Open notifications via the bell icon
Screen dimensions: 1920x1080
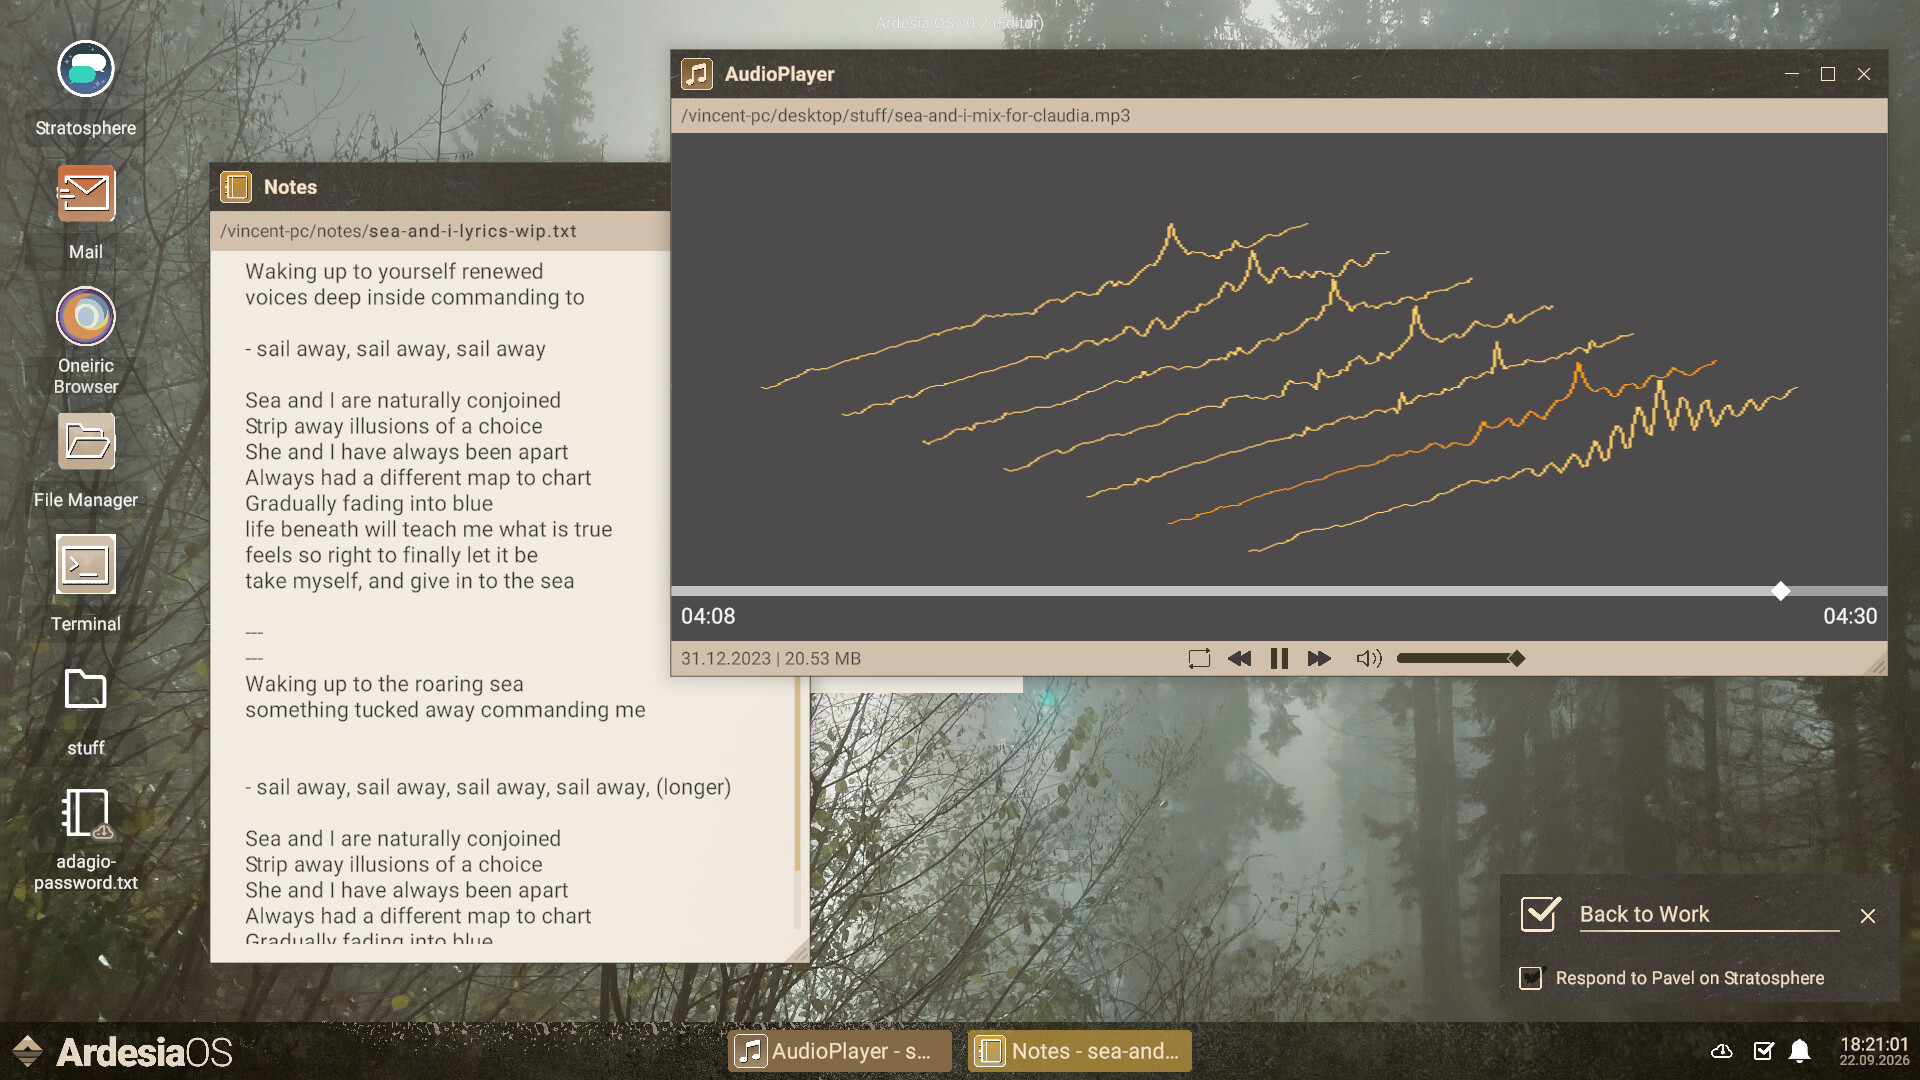tap(1800, 1050)
